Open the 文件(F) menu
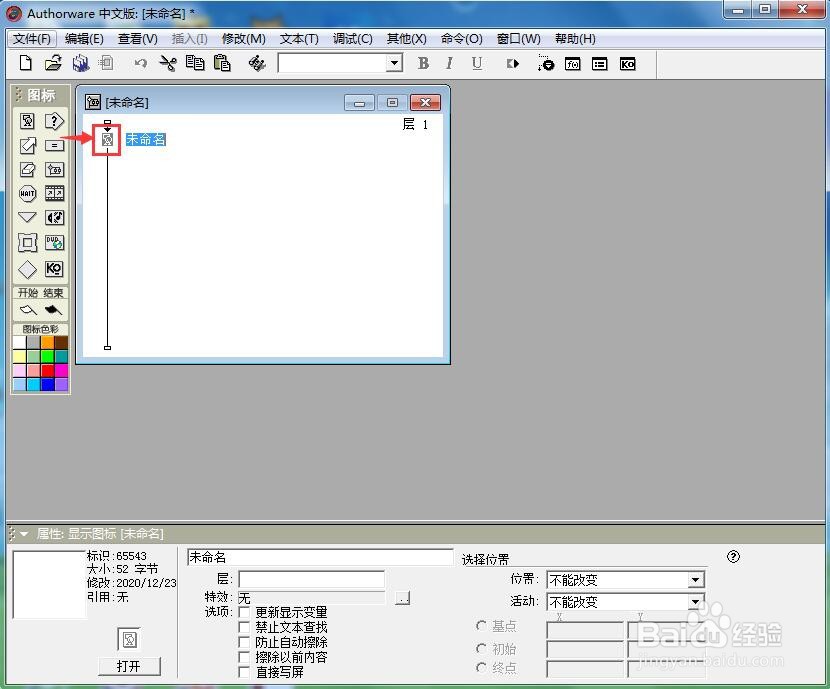 click(x=32, y=39)
